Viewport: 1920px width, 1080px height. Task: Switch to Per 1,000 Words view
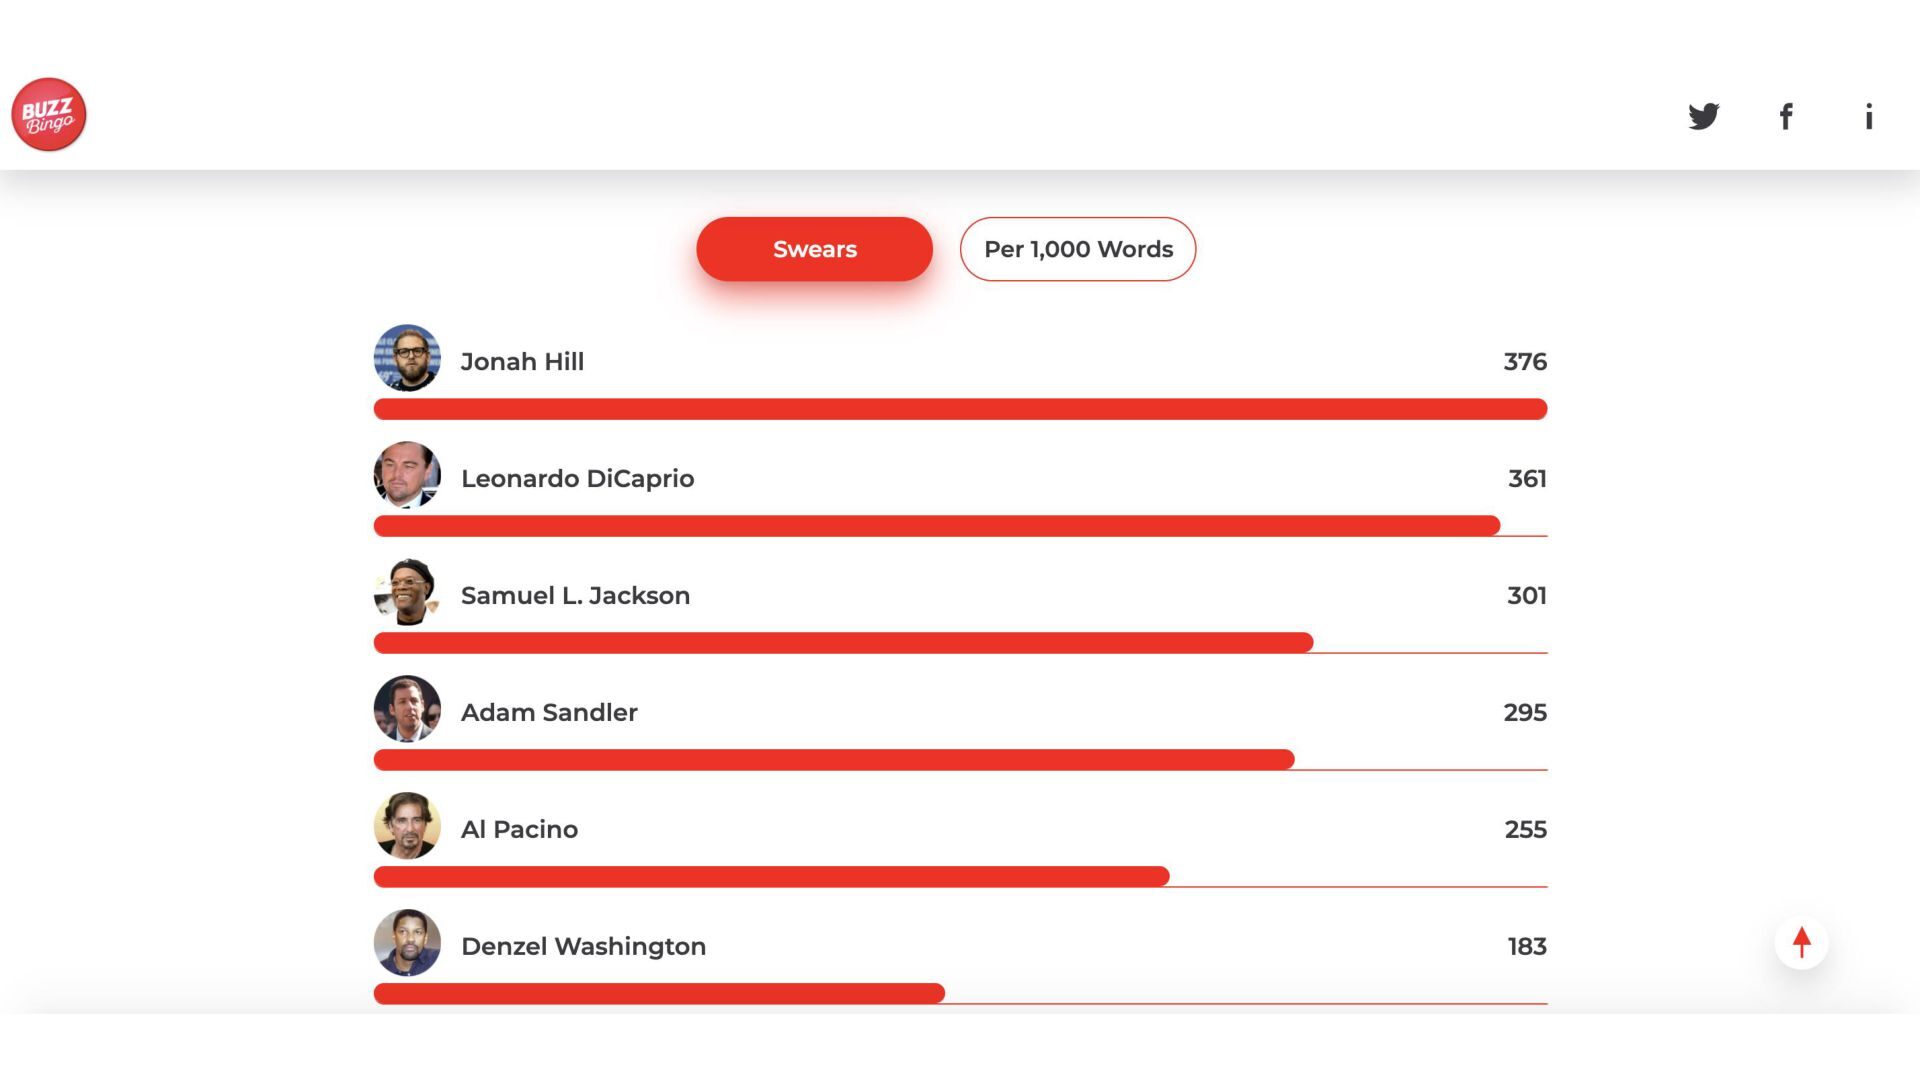click(1078, 249)
